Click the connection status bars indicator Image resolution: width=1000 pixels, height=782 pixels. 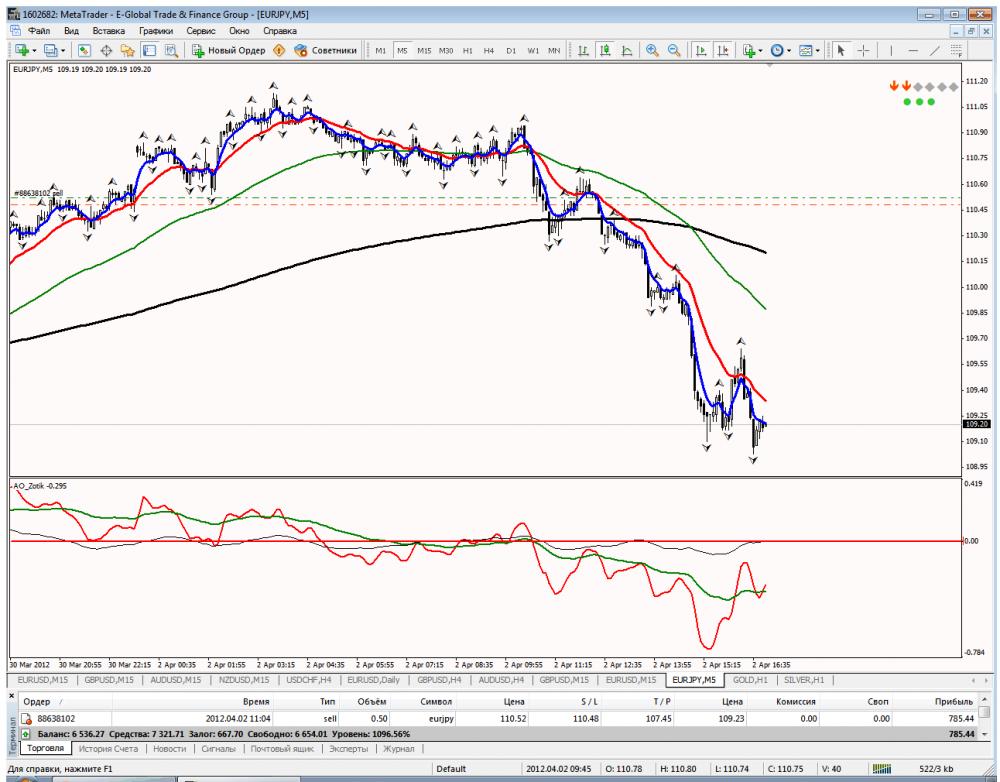[882, 769]
